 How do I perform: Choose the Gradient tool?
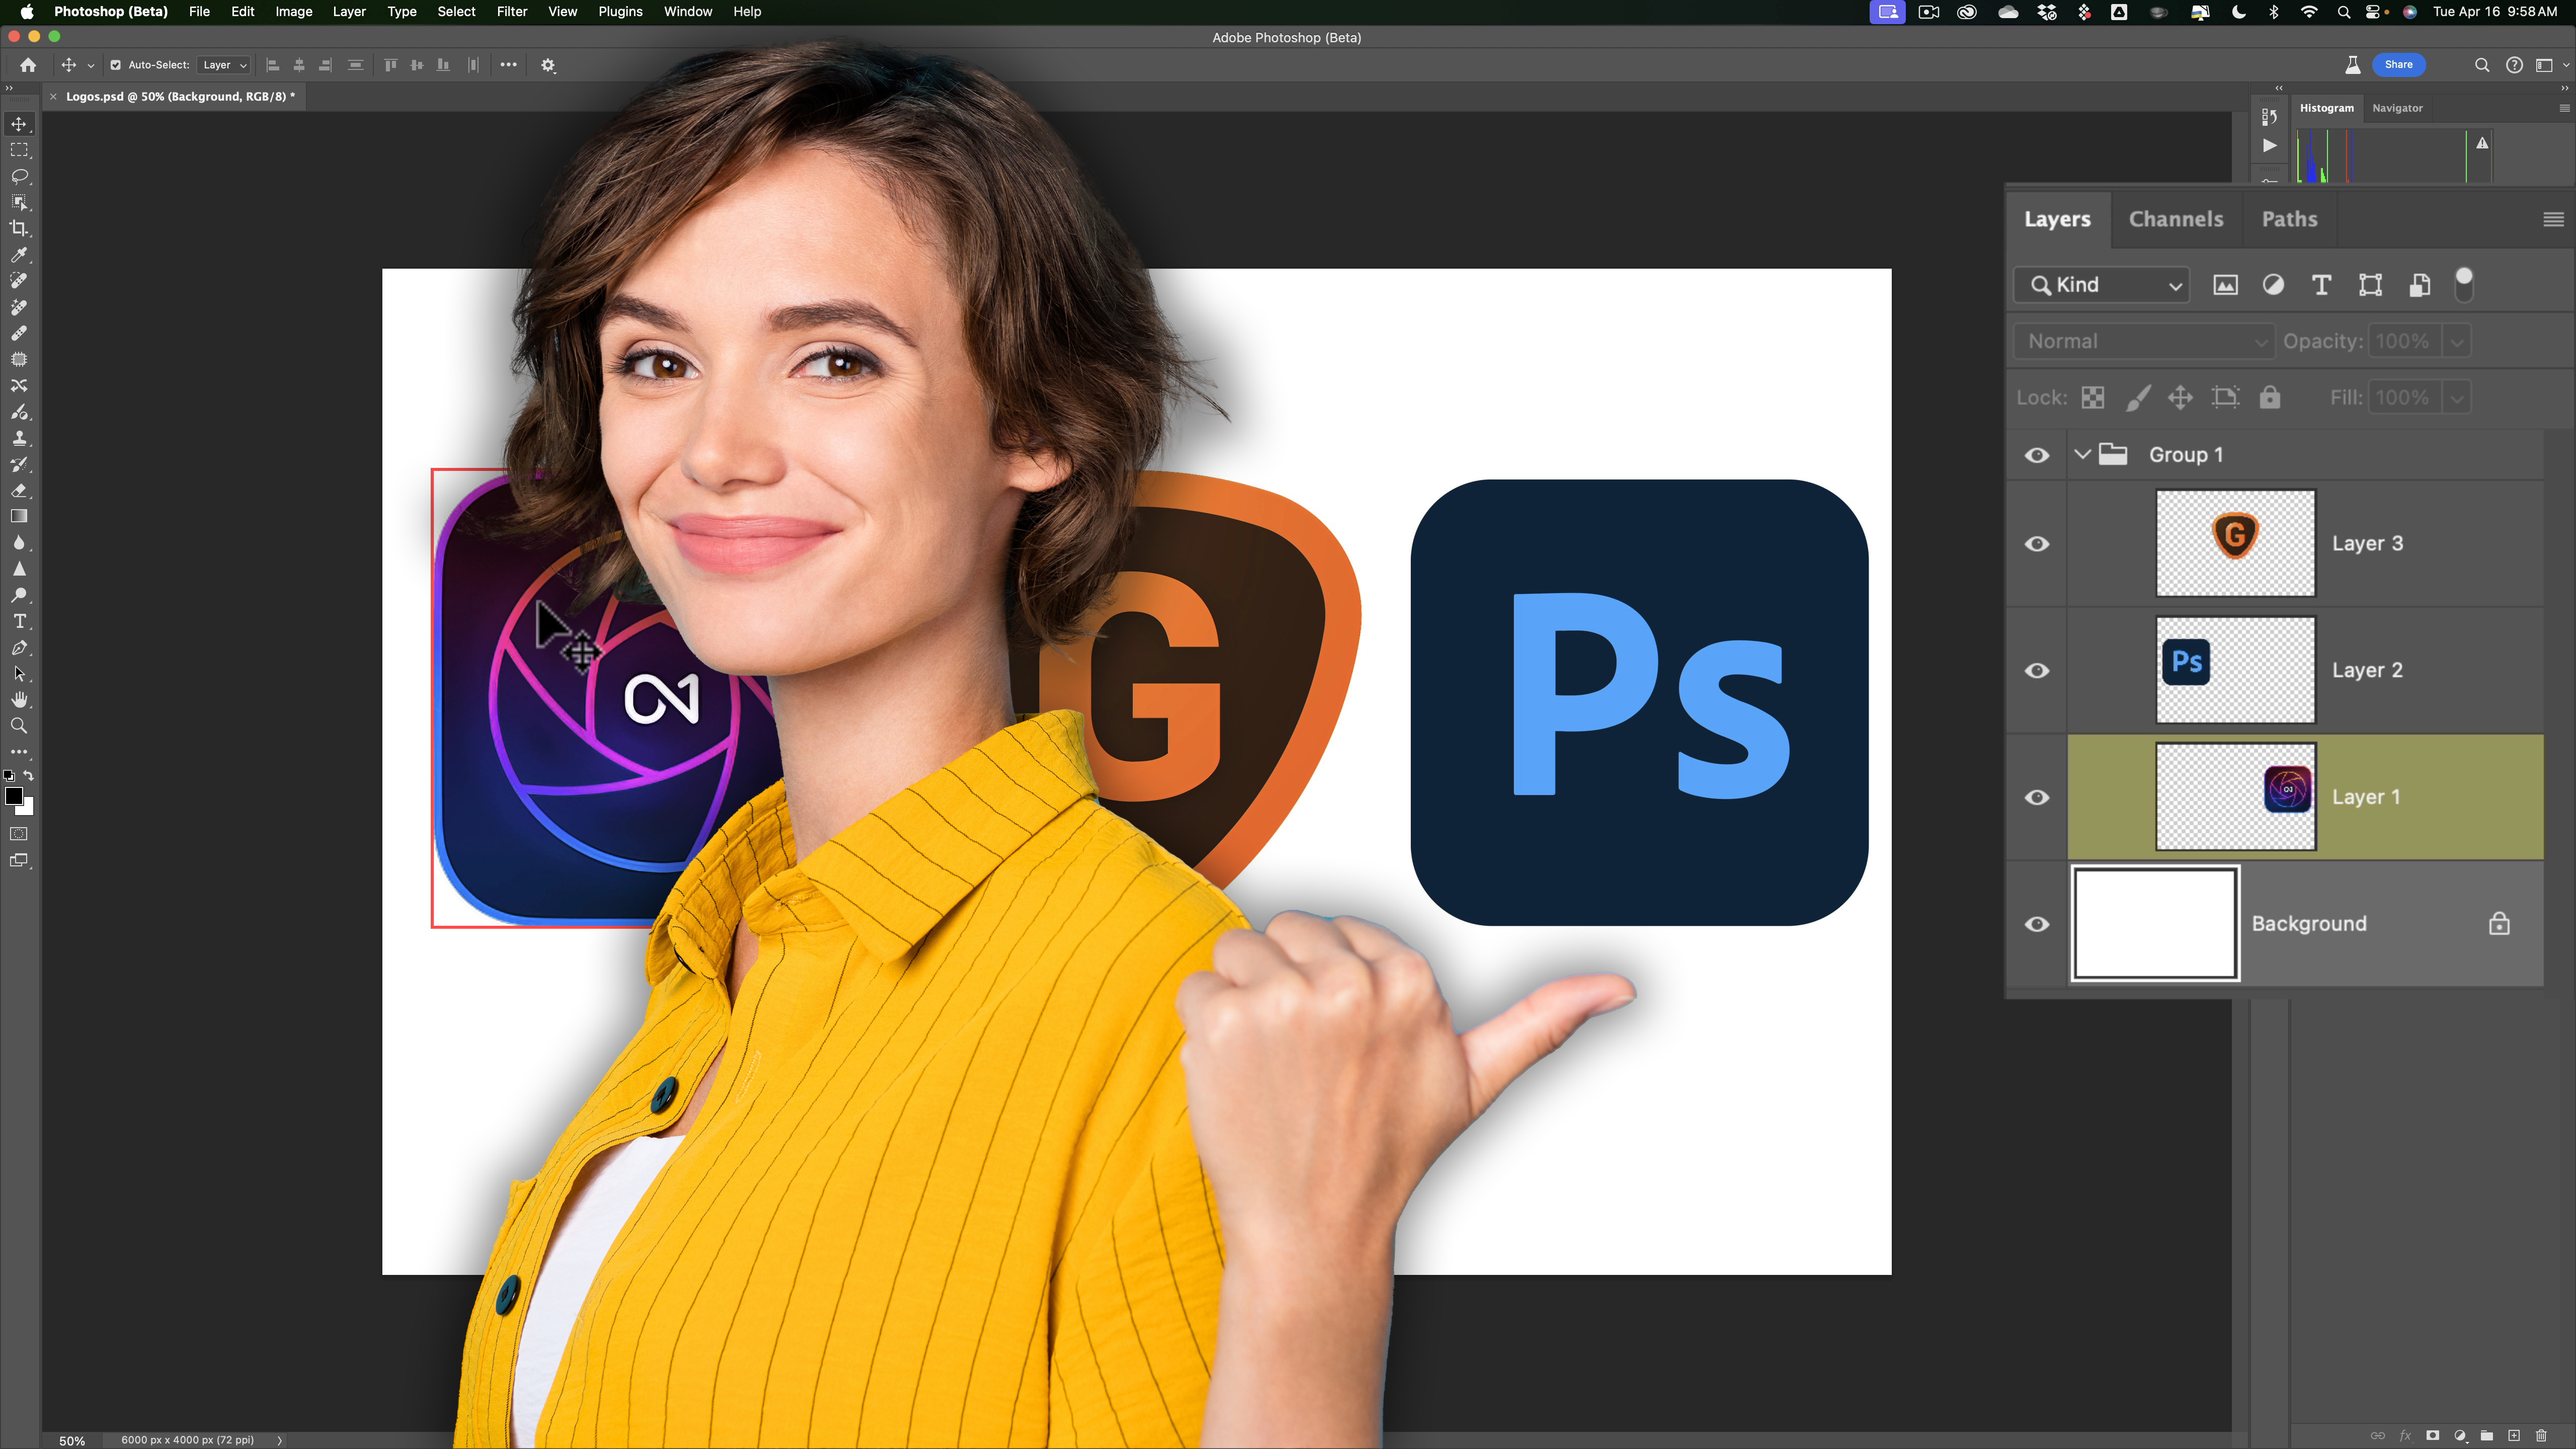[x=19, y=515]
